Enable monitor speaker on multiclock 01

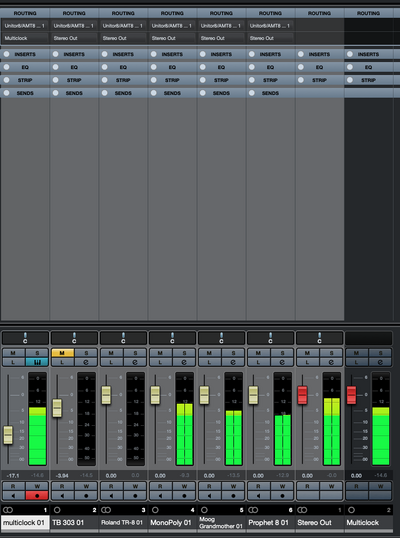point(13,495)
